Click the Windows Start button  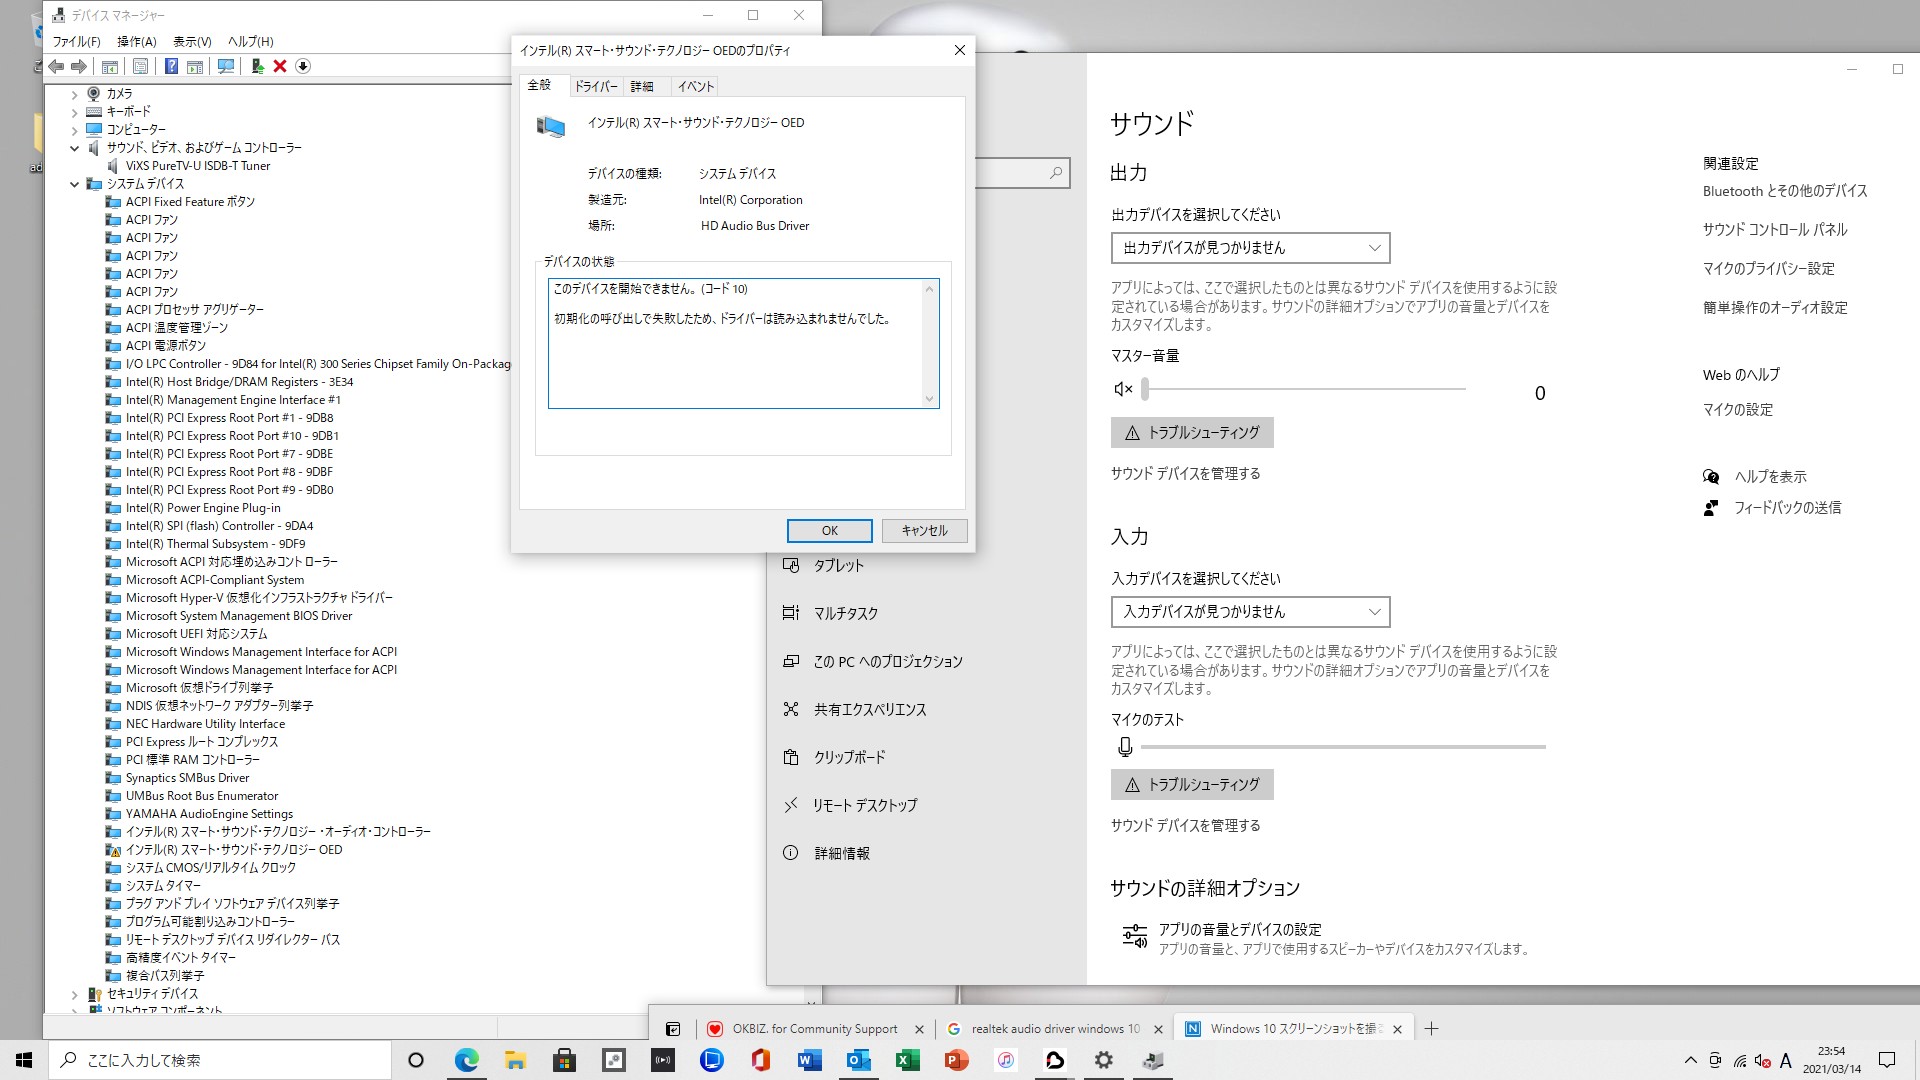pos(24,1060)
